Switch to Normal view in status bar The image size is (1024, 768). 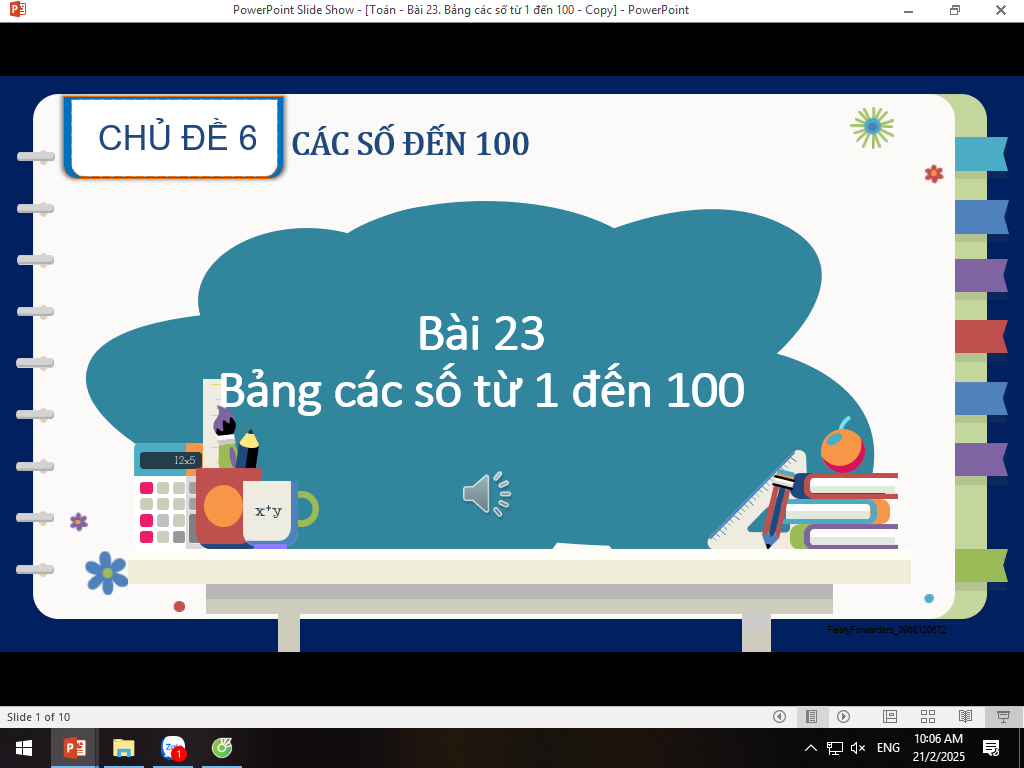coord(889,717)
